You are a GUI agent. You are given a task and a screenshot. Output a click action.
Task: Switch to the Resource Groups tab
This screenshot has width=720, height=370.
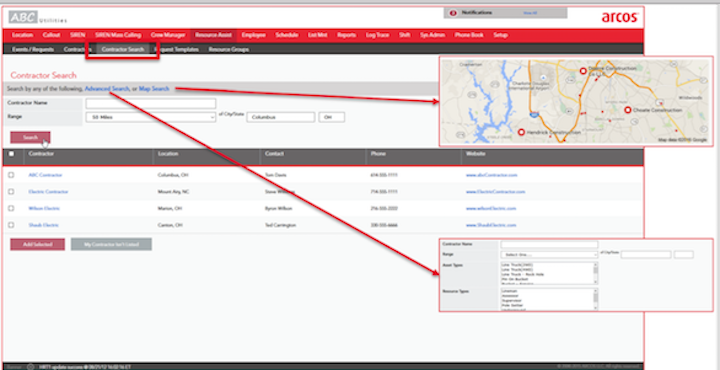tap(229, 50)
